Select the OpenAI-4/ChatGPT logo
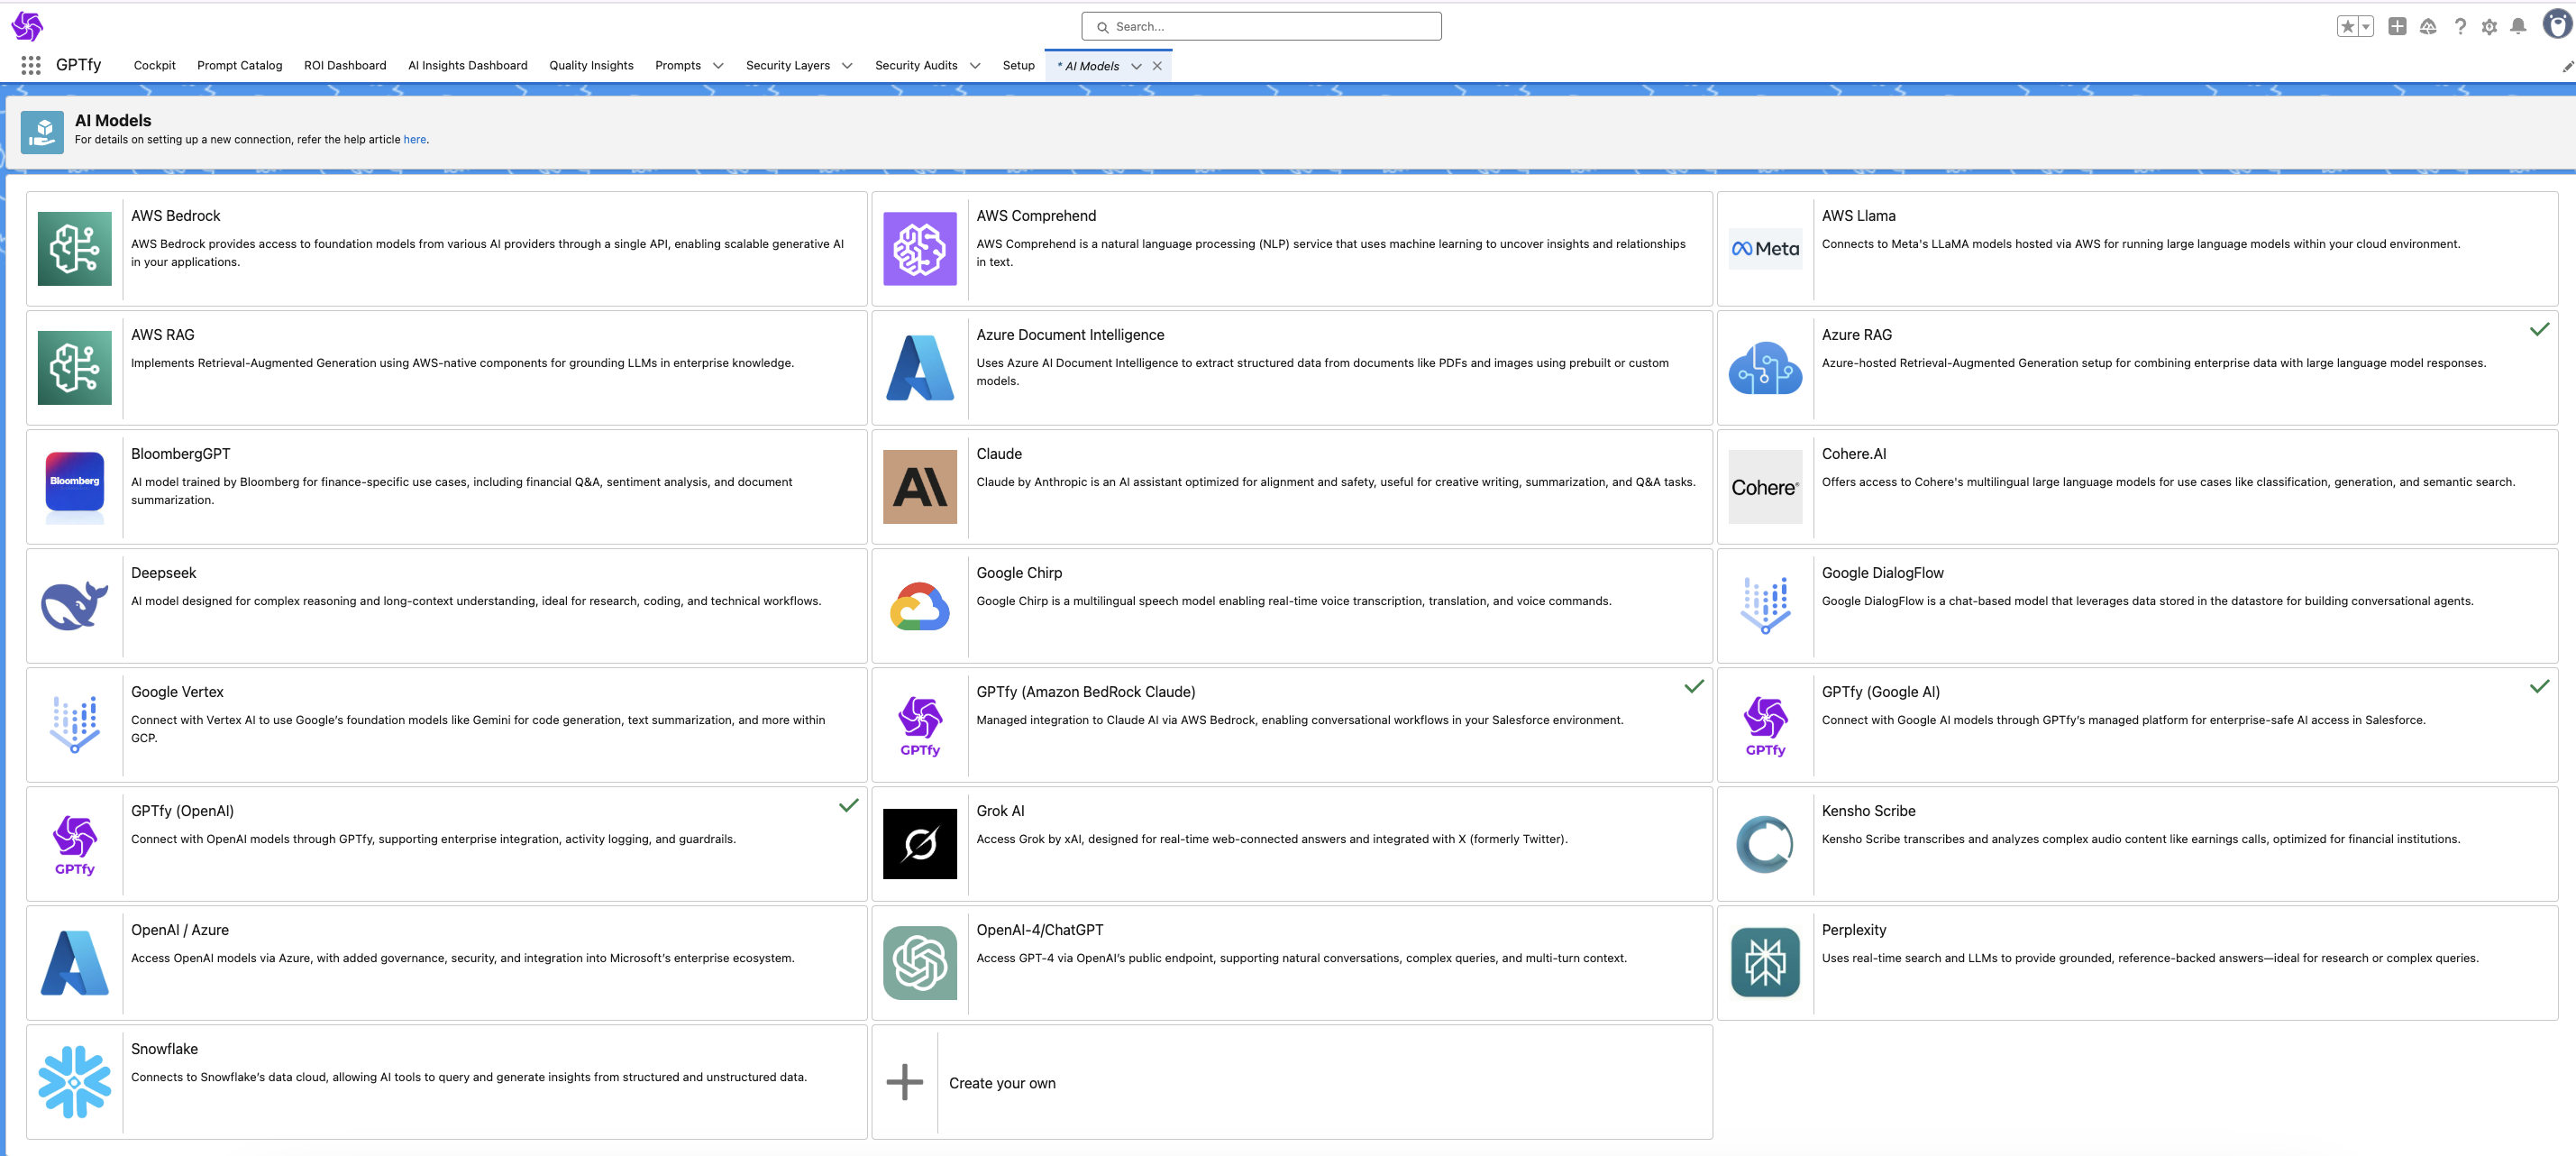 tap(920, 963)
